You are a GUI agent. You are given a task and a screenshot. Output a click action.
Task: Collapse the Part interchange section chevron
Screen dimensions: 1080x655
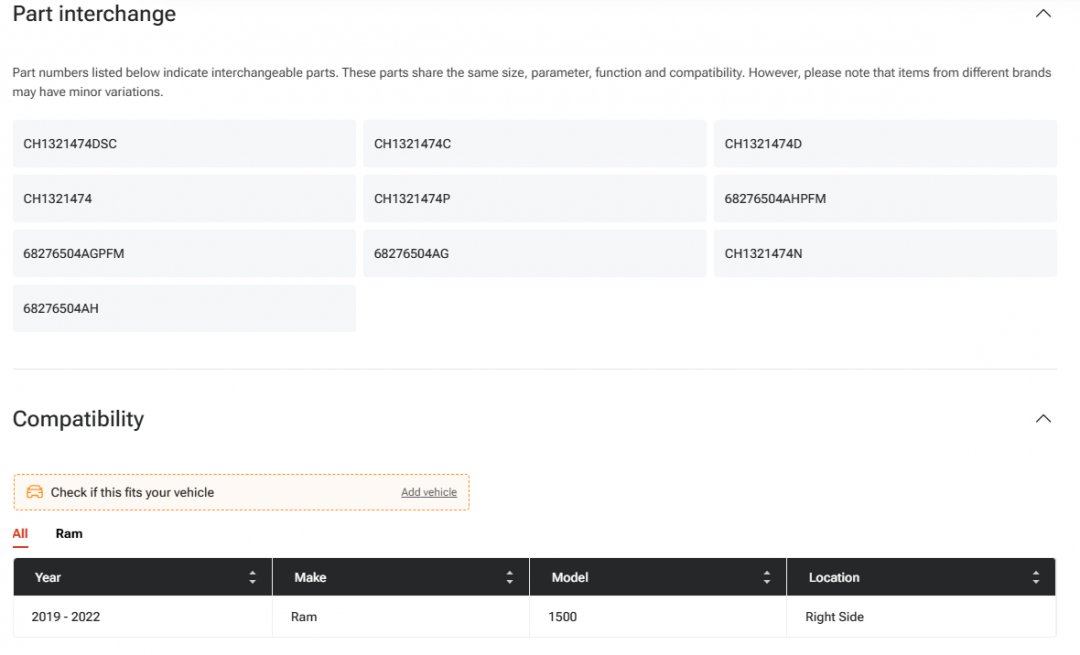coord(1043,14)
